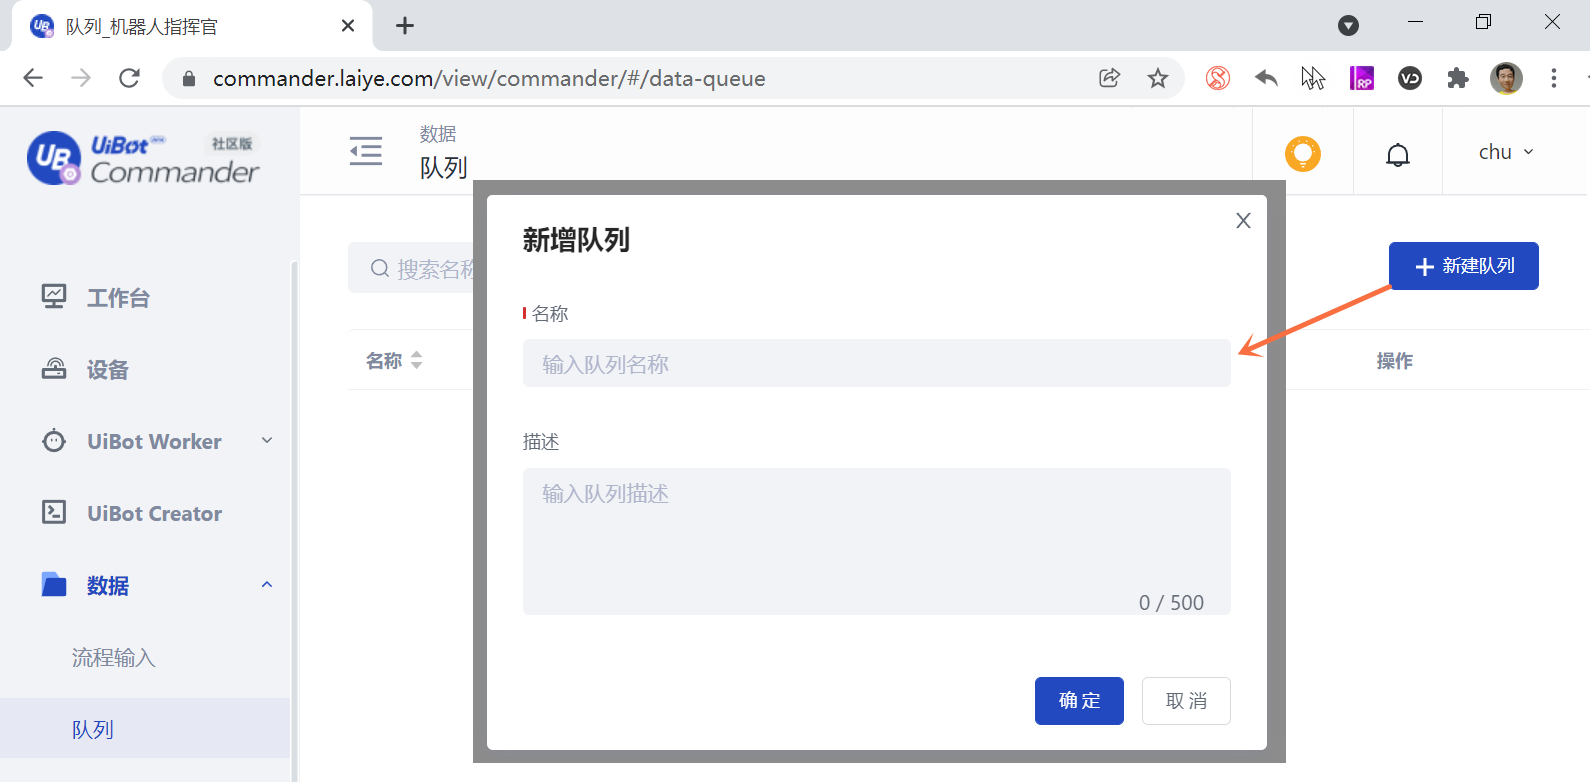Click the purple RP extension icon

point(1362,78)
